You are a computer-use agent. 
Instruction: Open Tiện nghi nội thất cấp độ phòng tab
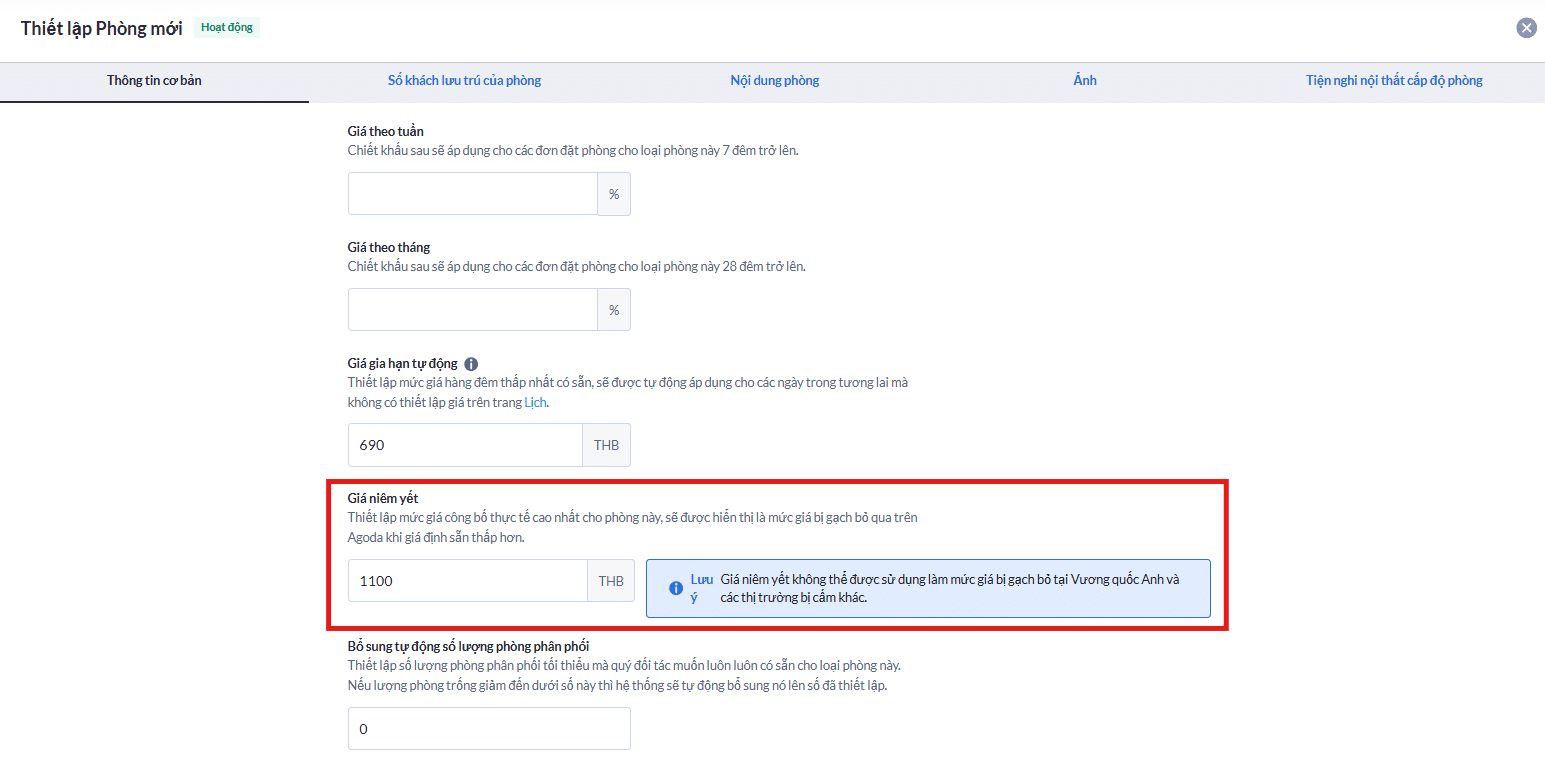pos(1394,80)
